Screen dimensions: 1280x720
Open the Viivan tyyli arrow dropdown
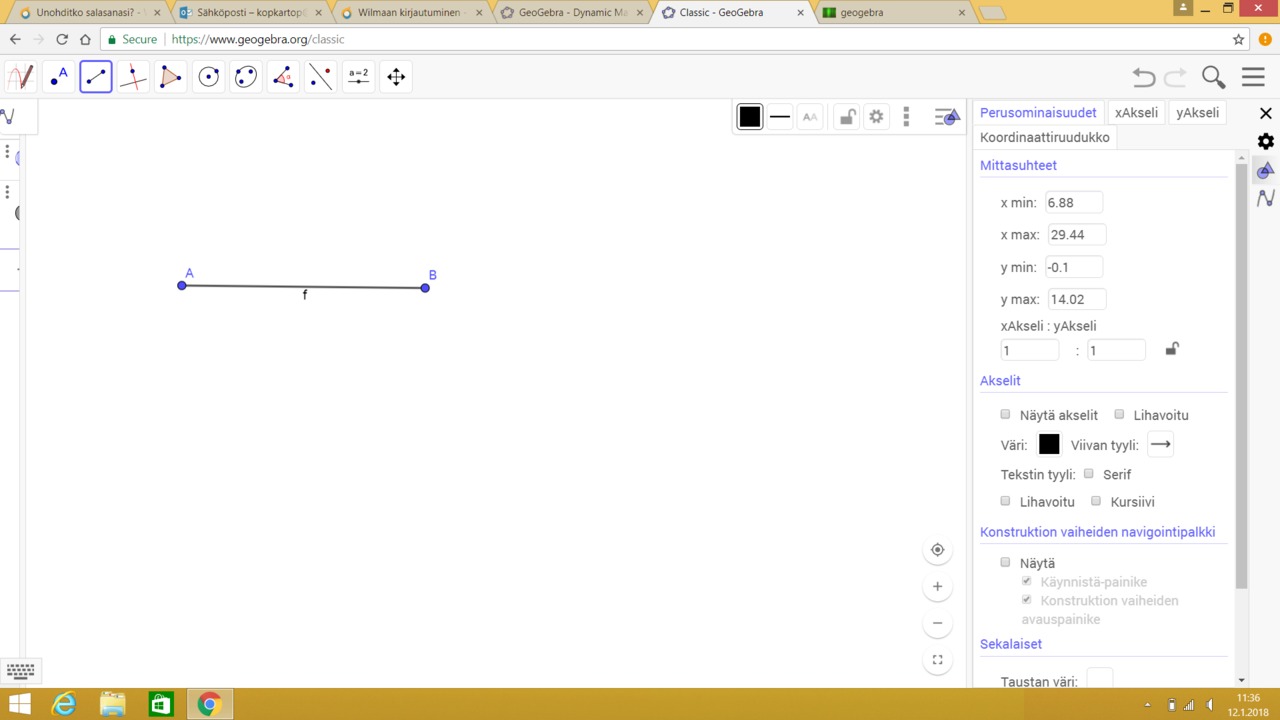click(x=1160, y=444)
